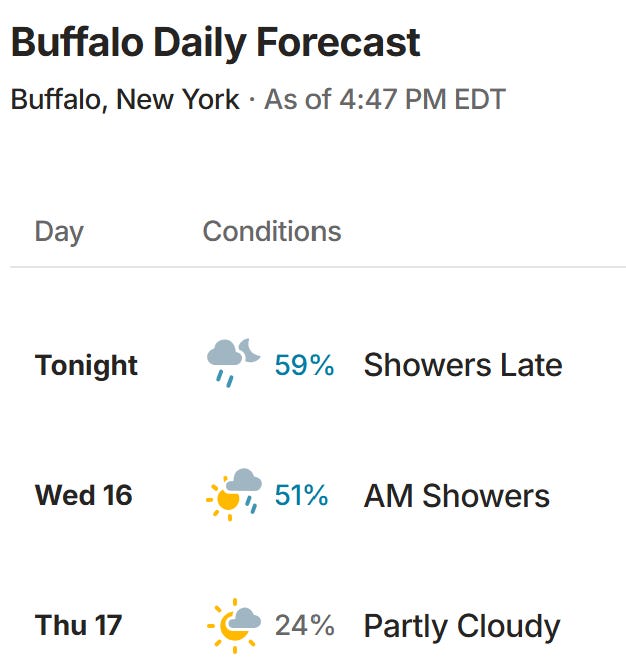Image resolution: width=626 pixels, height=666 pixels.
Task: Click the As of 4:47 PM EDT timestamp
Action: pos(385,99)
